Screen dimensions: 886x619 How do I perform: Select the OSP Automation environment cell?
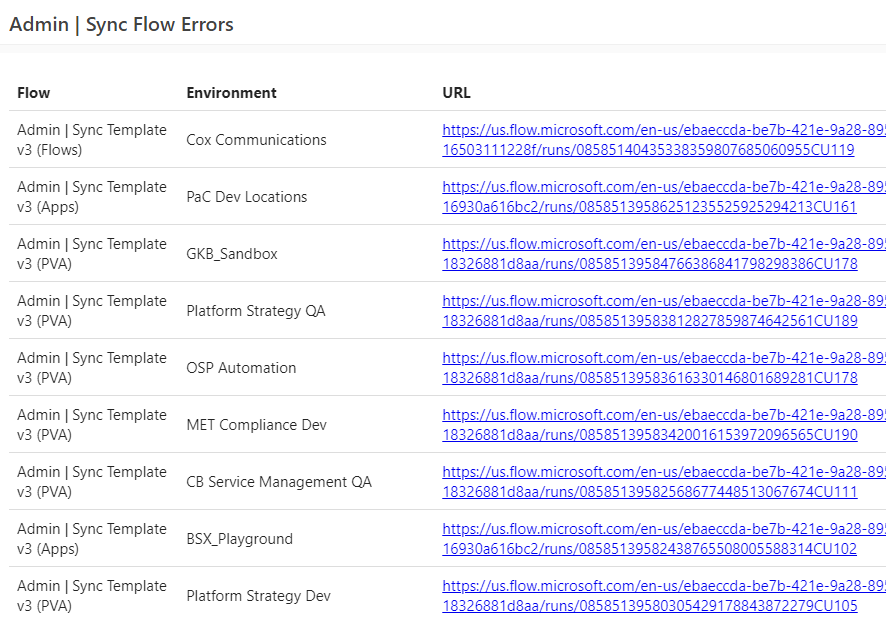click(239, 367)
